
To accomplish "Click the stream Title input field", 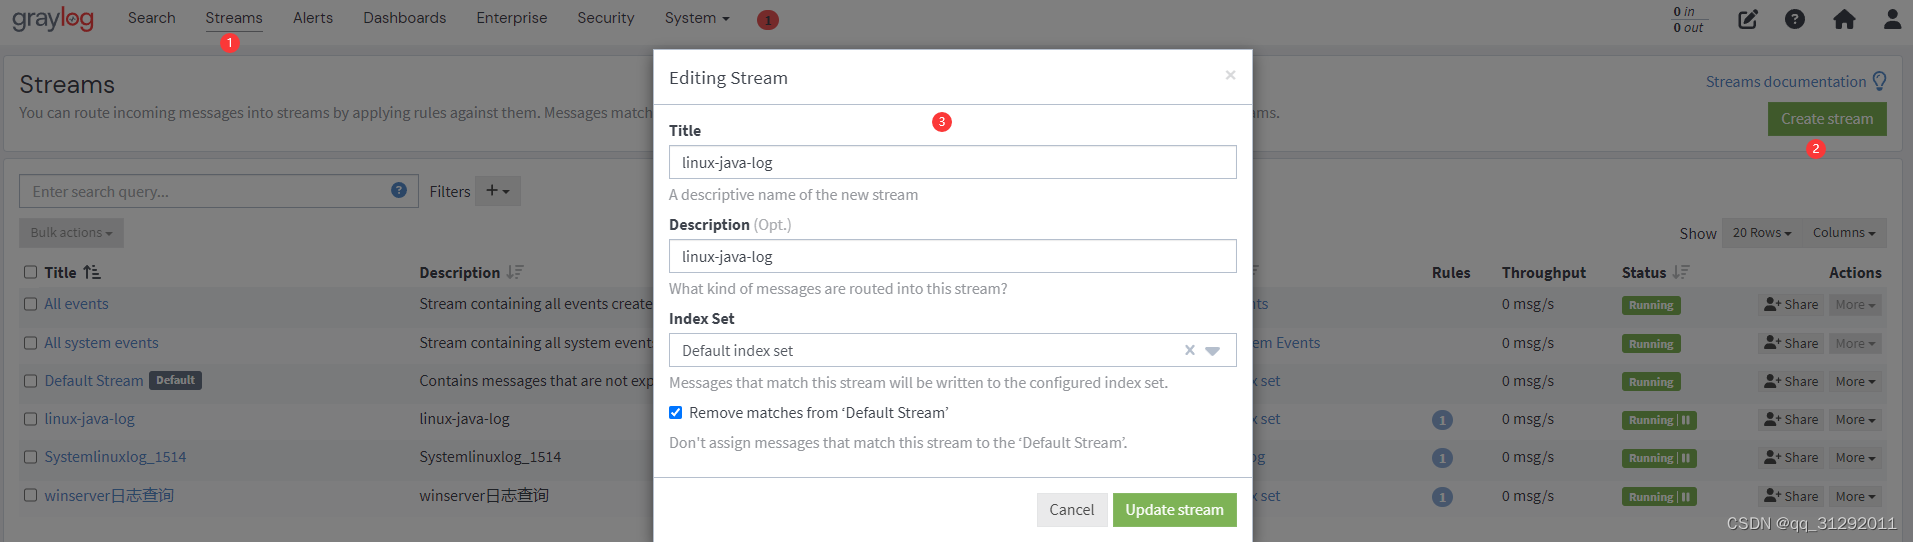I will coord(952,162).
